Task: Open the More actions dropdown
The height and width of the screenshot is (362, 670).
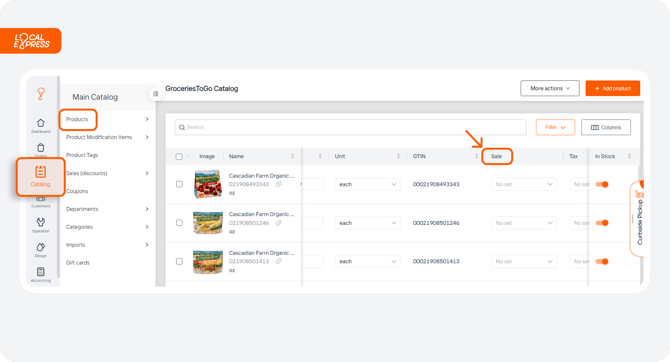Action: pos(550,88)
